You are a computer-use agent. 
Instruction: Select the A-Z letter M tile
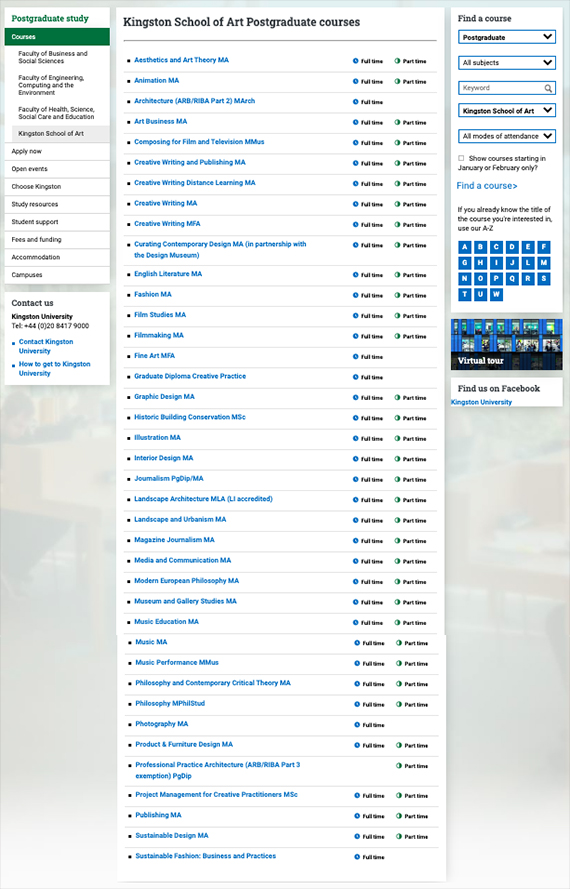(544, 263)
